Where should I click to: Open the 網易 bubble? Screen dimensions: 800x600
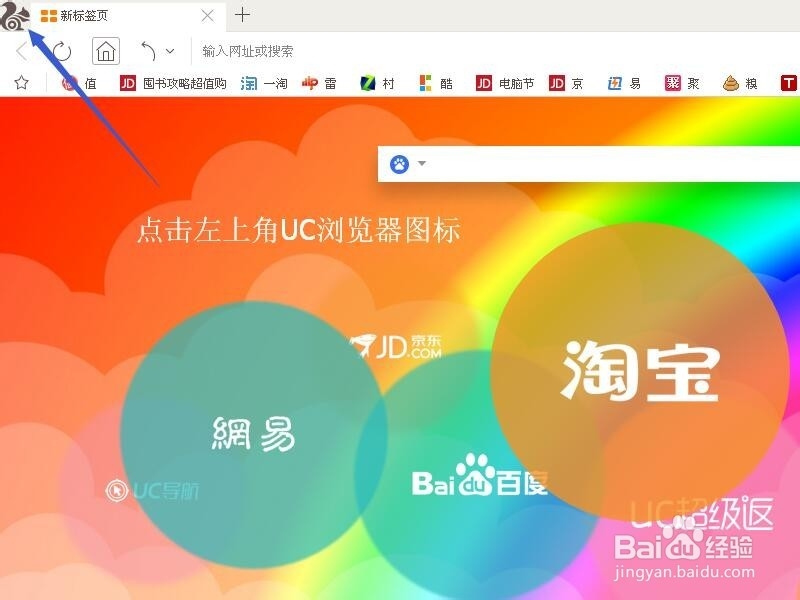tap(254, 434)
